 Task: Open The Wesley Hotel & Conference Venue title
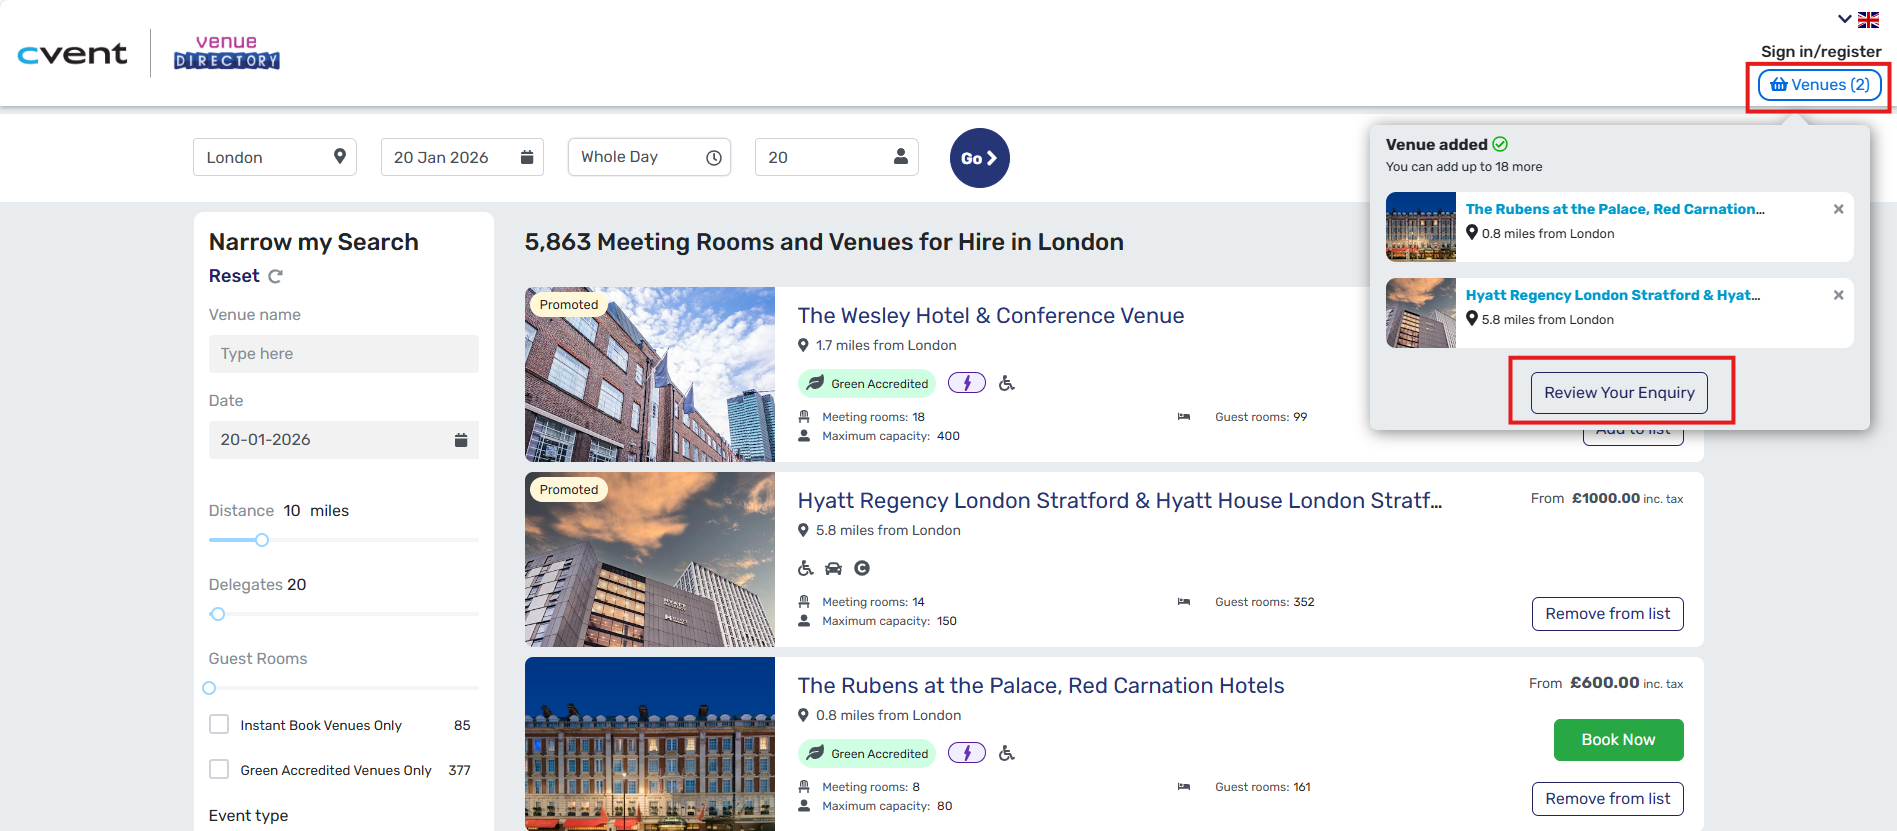pyautogui.click(x=991, y=316)
